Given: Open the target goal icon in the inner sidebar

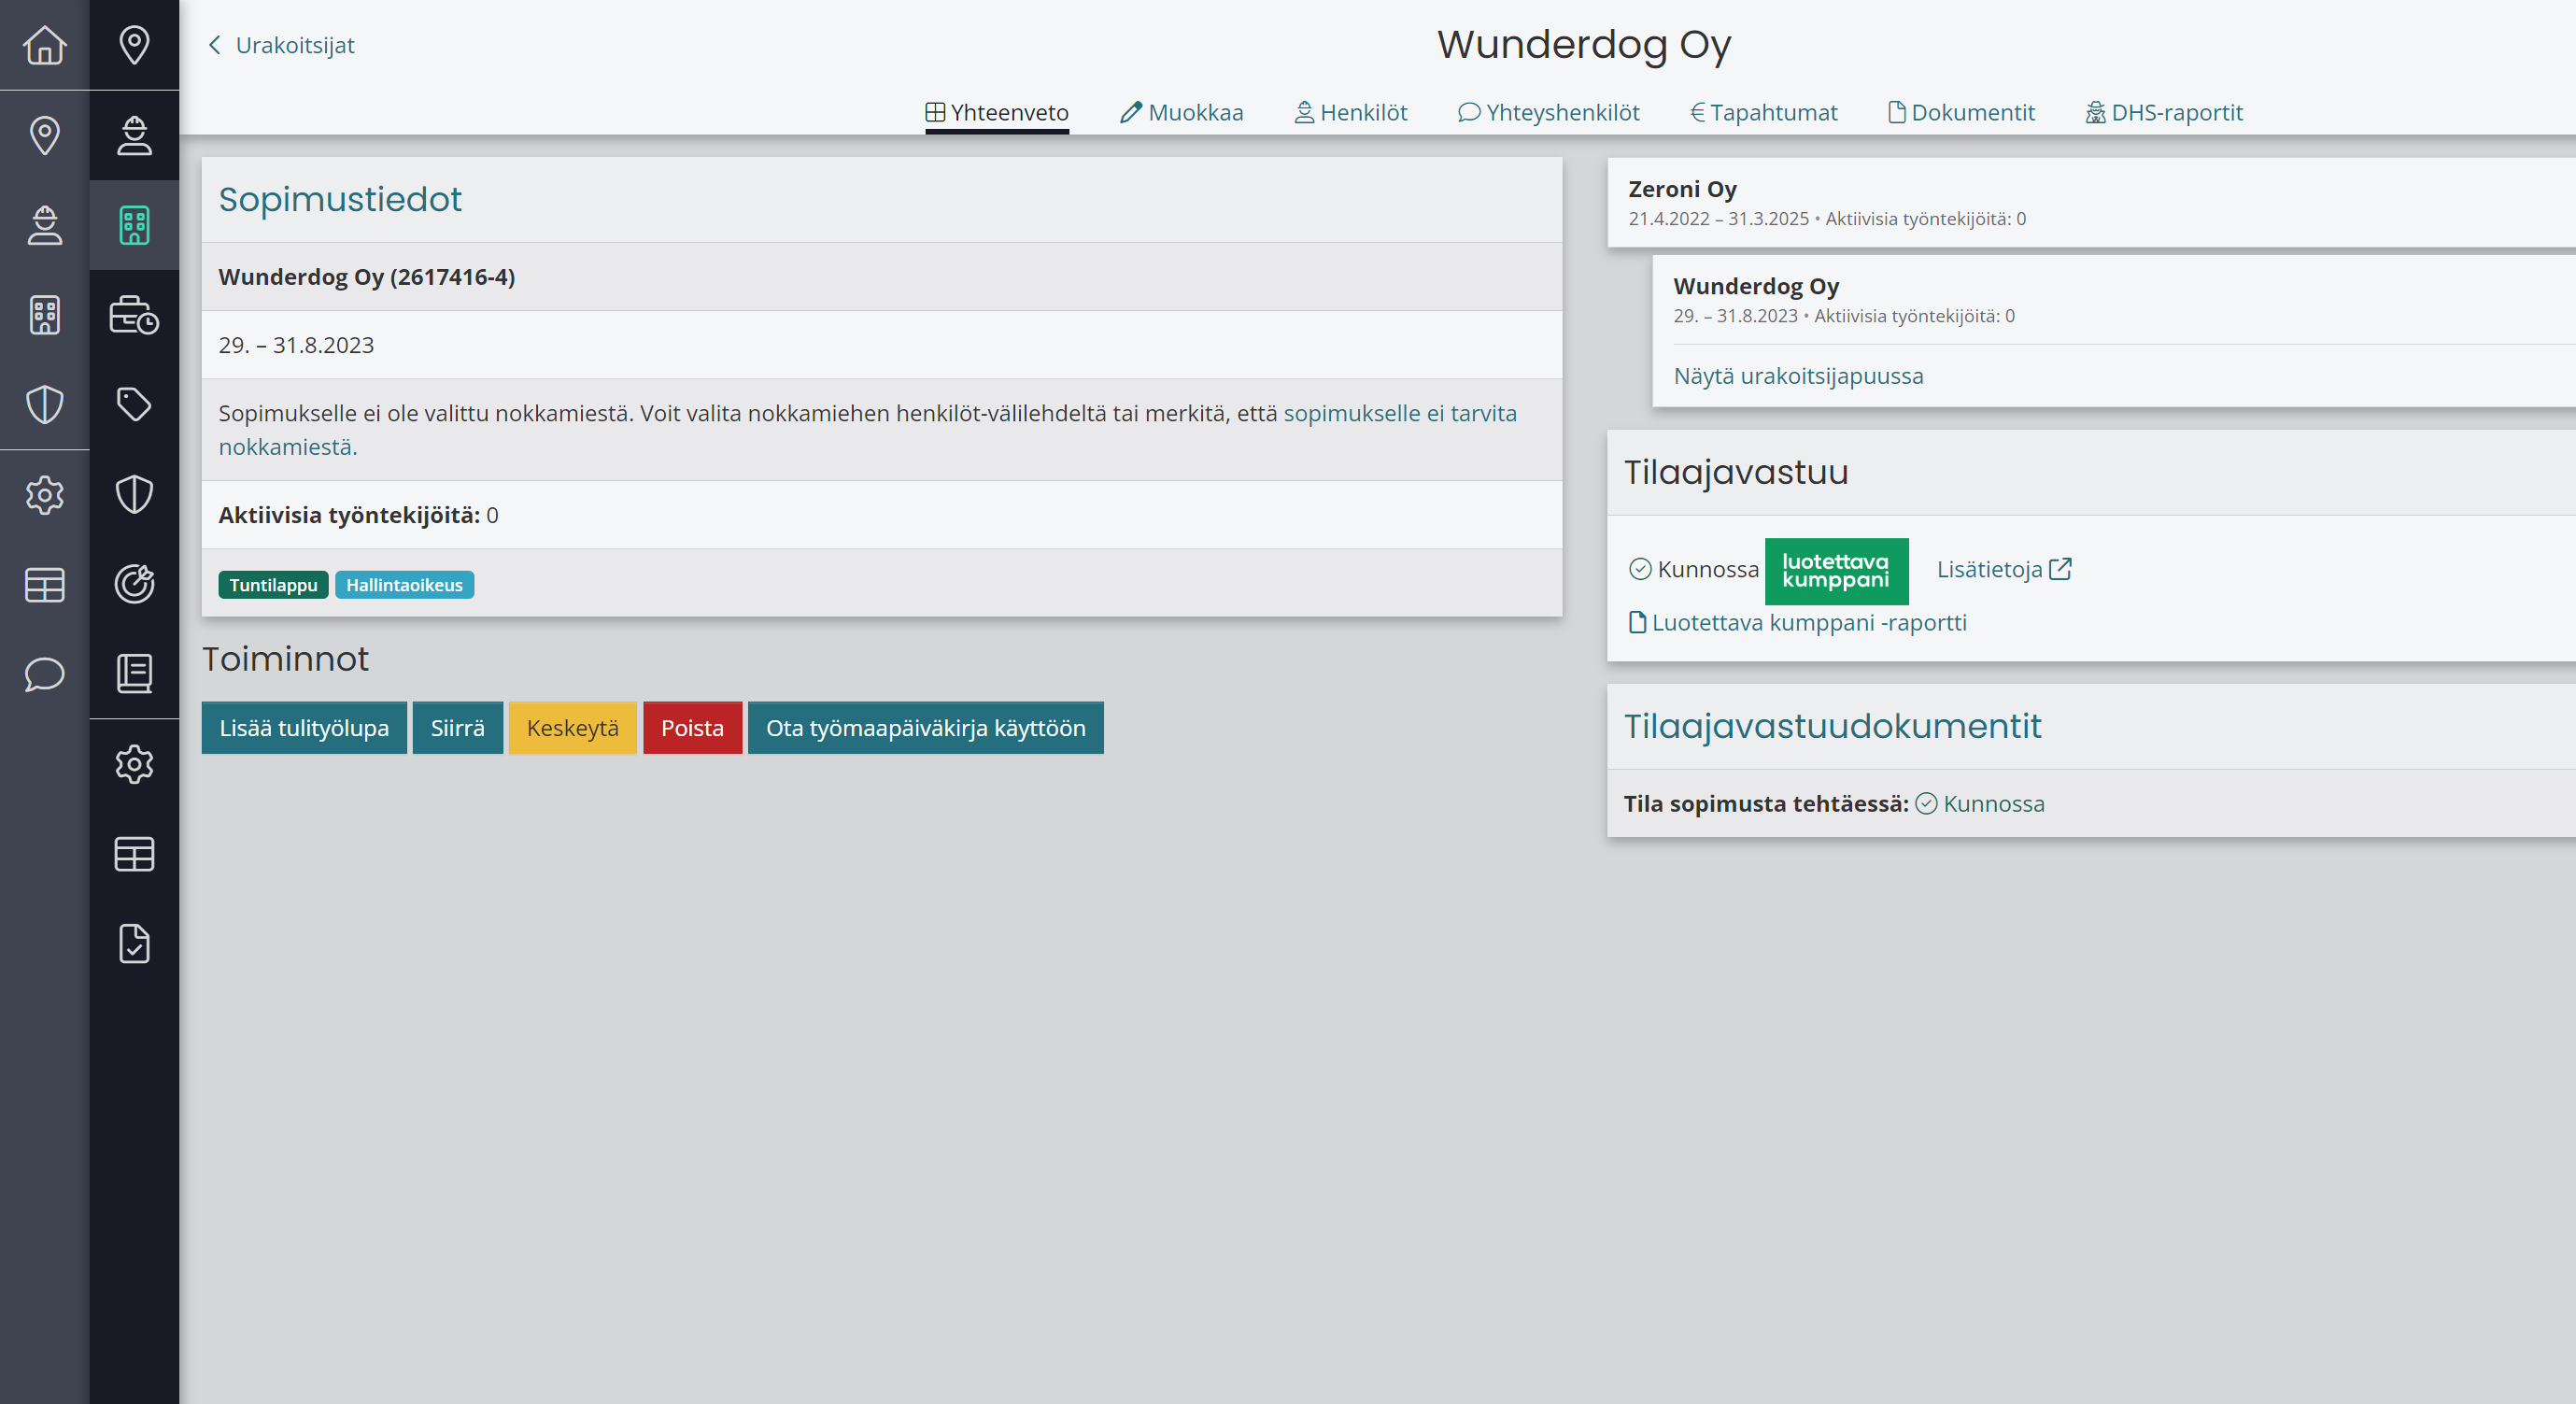Looking at the screenshot, I should (134, 585).
